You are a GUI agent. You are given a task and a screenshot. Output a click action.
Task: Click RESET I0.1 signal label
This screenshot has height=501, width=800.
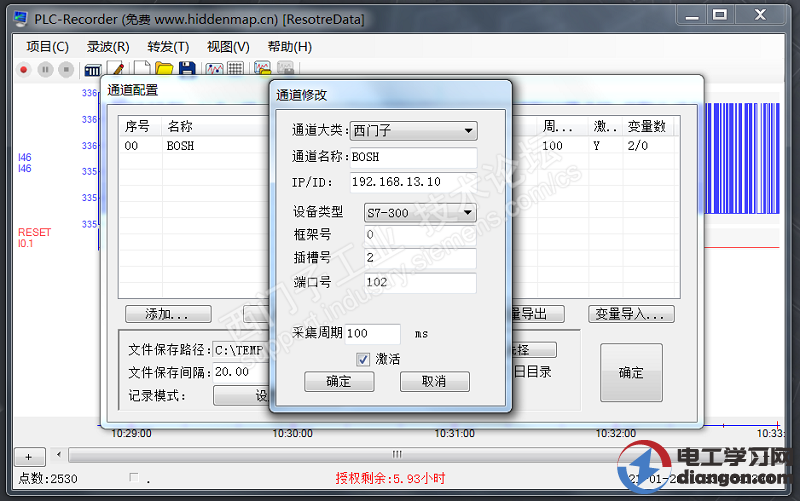click(x=34, y=238)
